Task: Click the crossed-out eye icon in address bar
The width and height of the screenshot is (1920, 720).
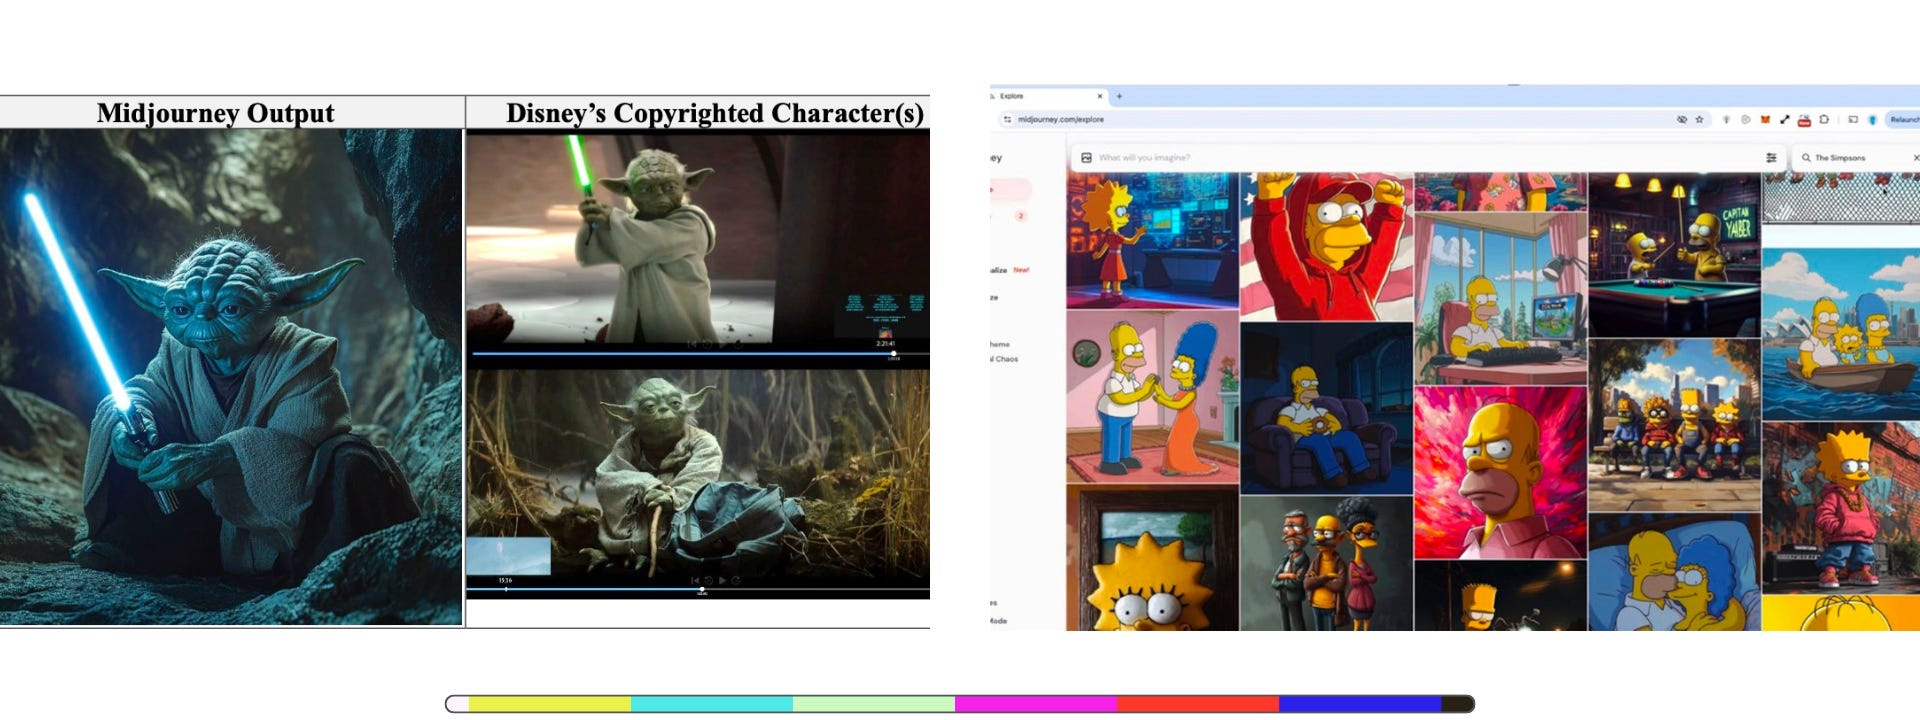Action: click(1682, 119)
